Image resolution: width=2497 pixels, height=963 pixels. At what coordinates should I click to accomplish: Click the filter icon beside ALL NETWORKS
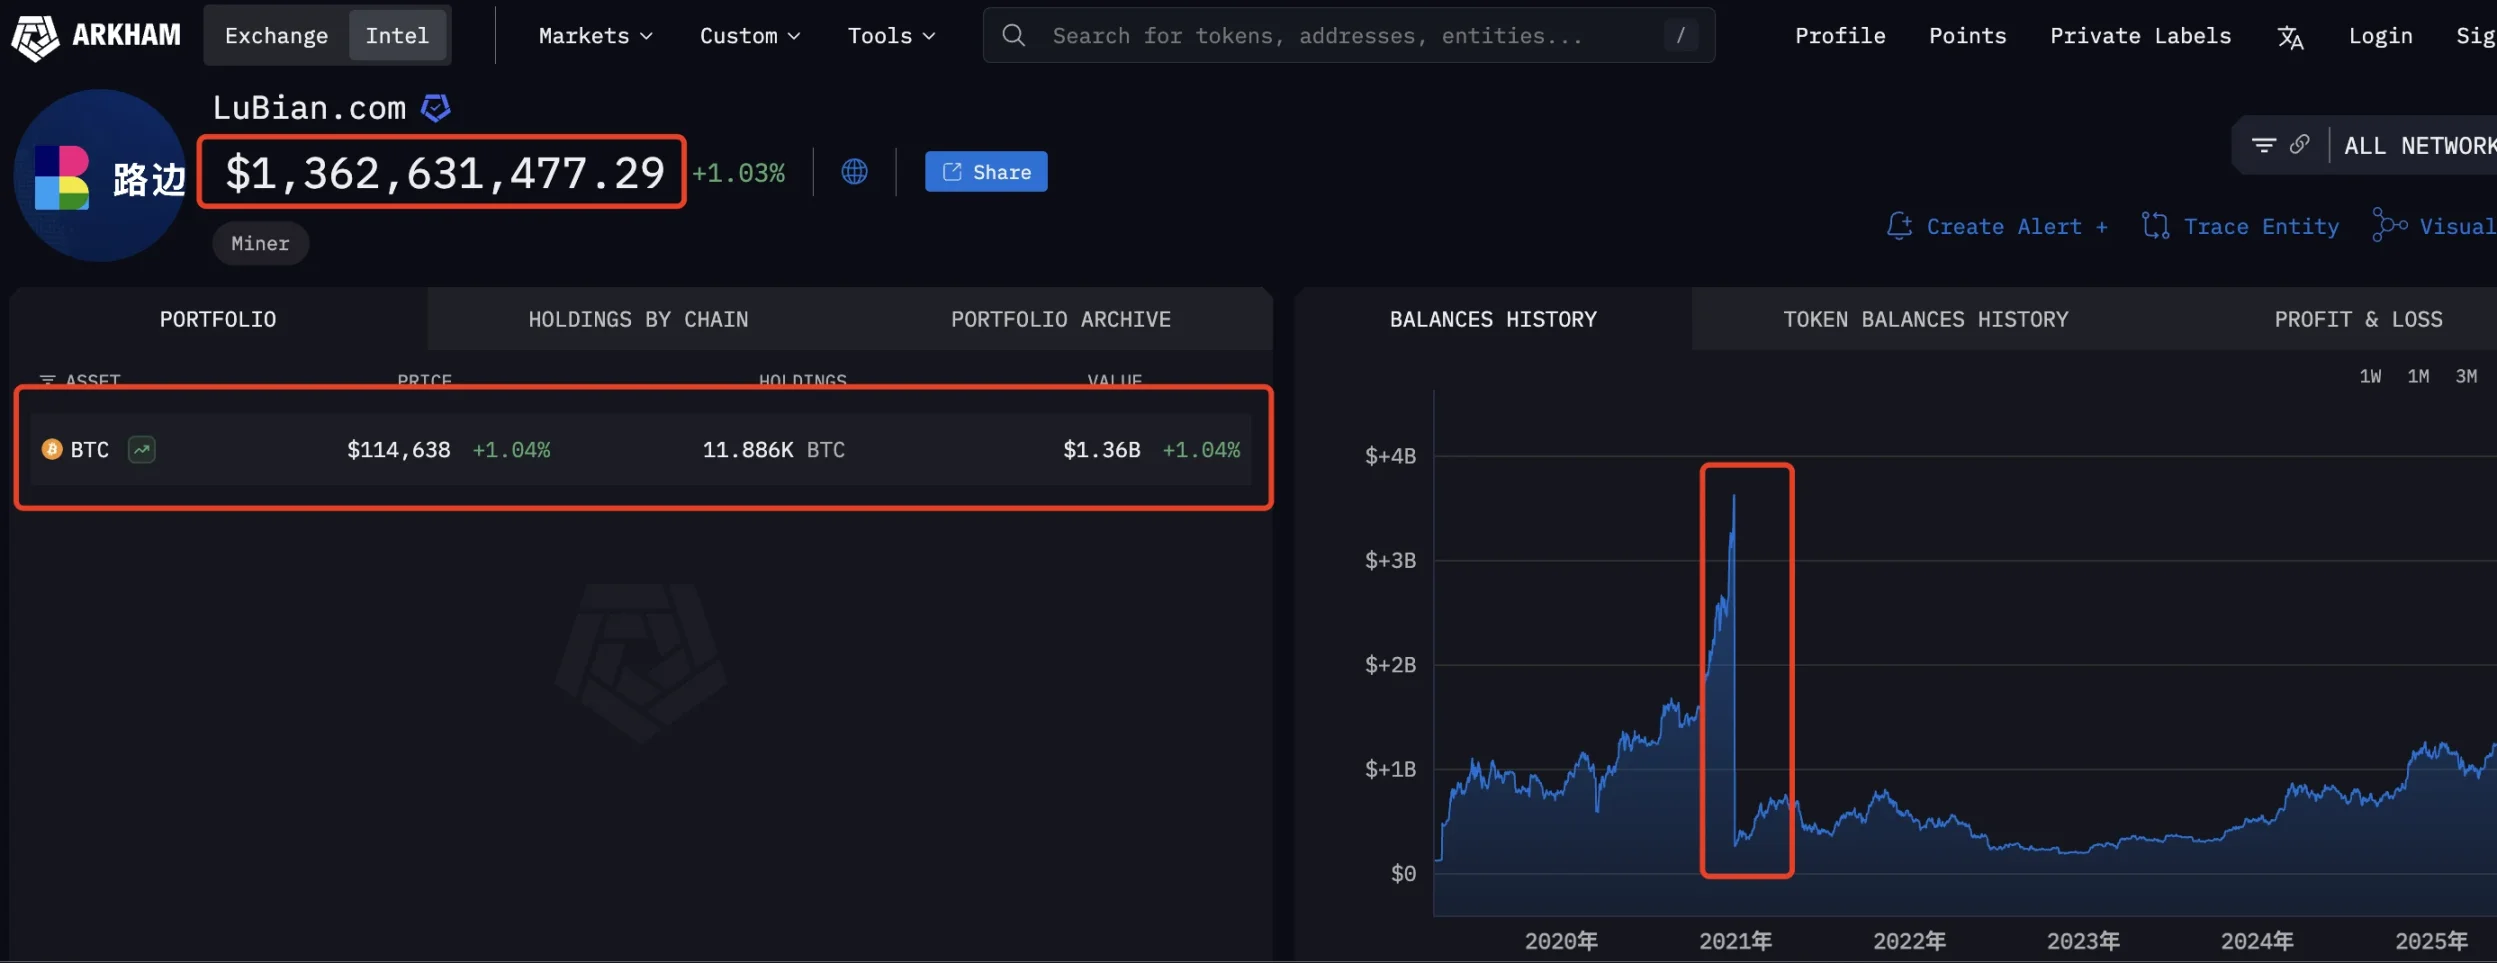[x=2262, y=144]
